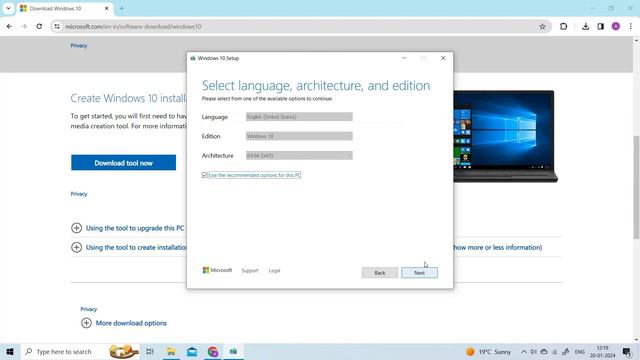Bookmark this page with the star icon
This screenshot has width=640, height=360.
click(x=542, y=27)
